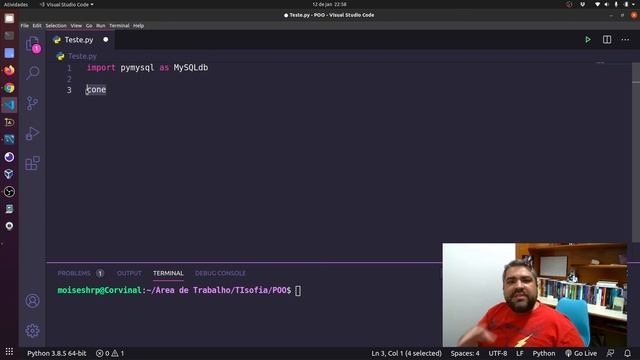Open the Search view in activity bar
The image size is (640, 360).
[32, 73]
